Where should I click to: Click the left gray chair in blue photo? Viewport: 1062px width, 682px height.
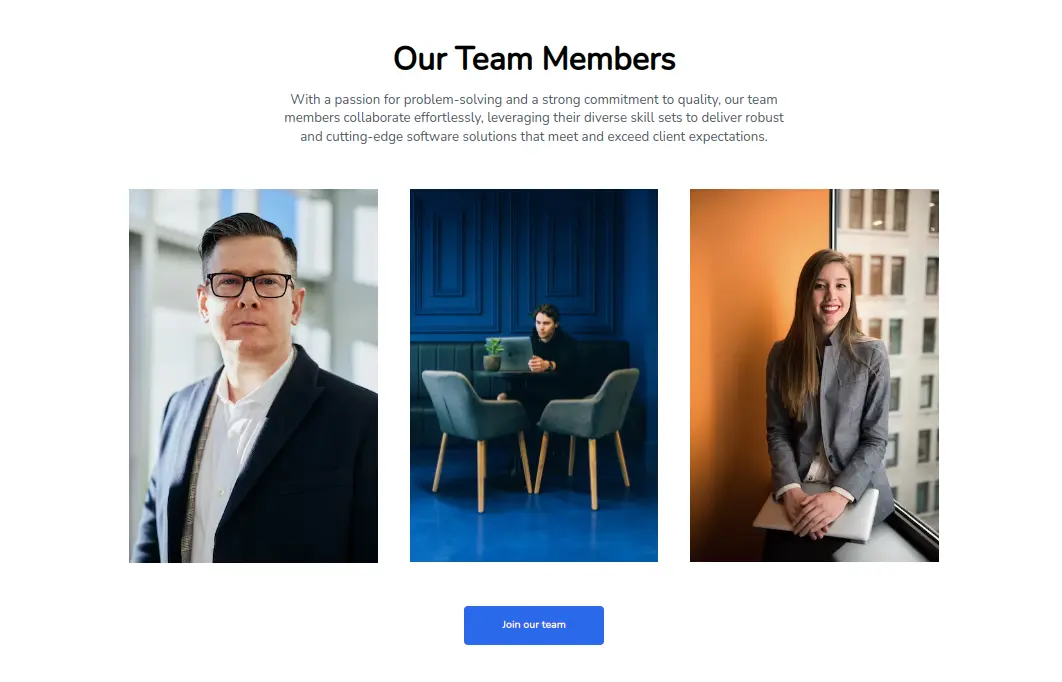(x=474, y=433)
